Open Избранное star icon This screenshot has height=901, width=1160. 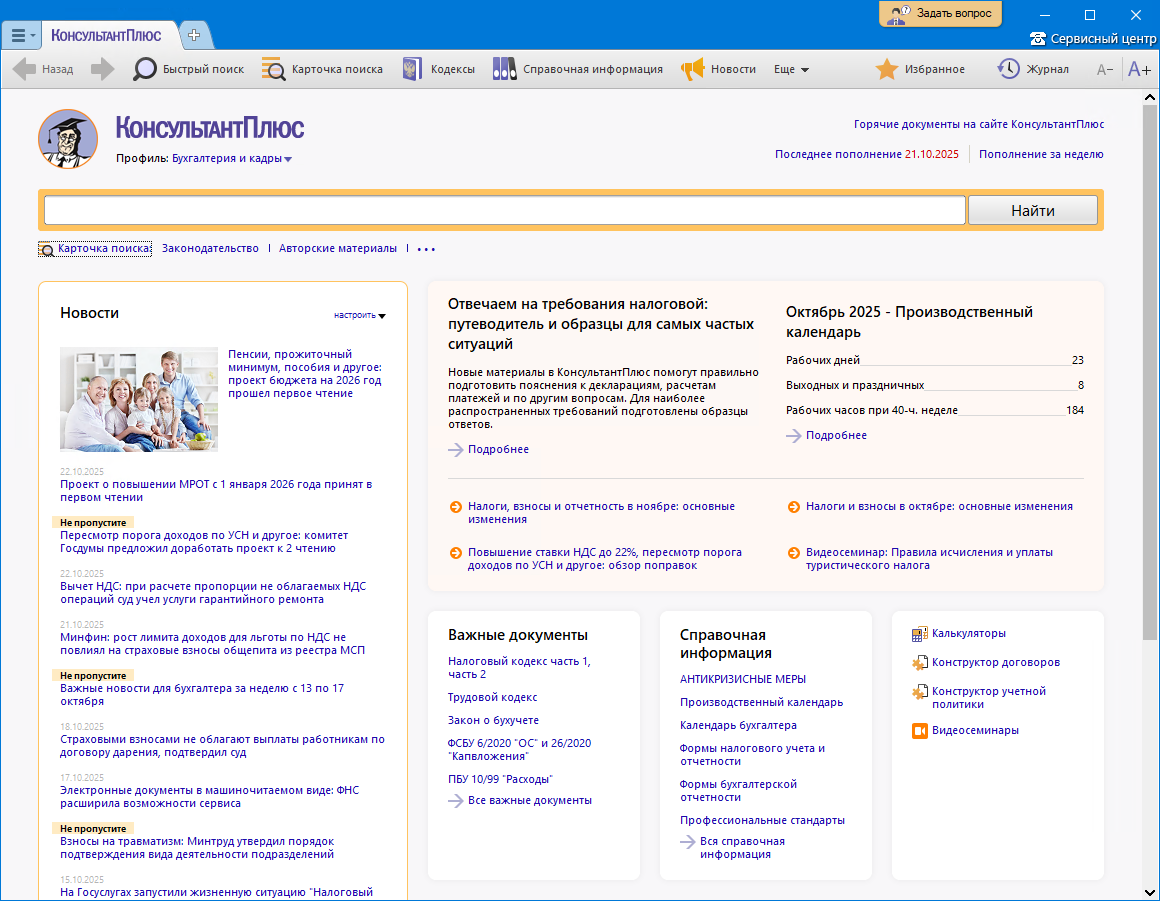(x=886, y=69)
